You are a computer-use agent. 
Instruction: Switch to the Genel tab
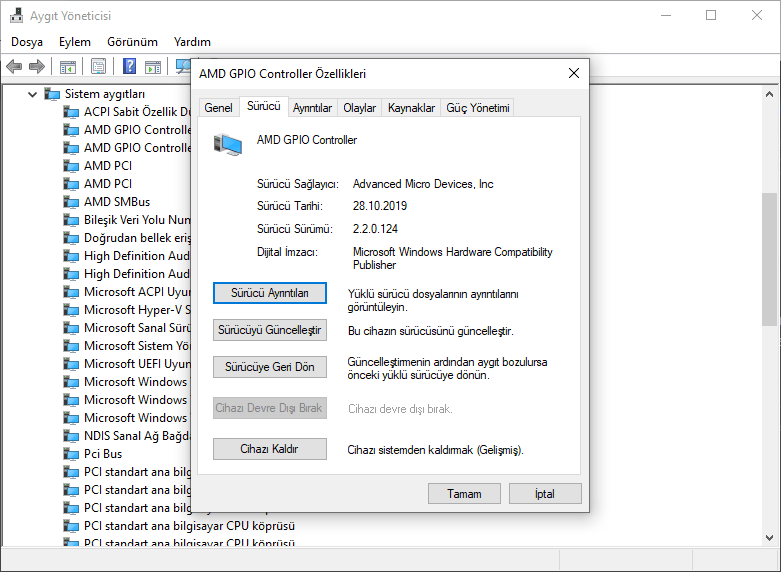point(218,108)
